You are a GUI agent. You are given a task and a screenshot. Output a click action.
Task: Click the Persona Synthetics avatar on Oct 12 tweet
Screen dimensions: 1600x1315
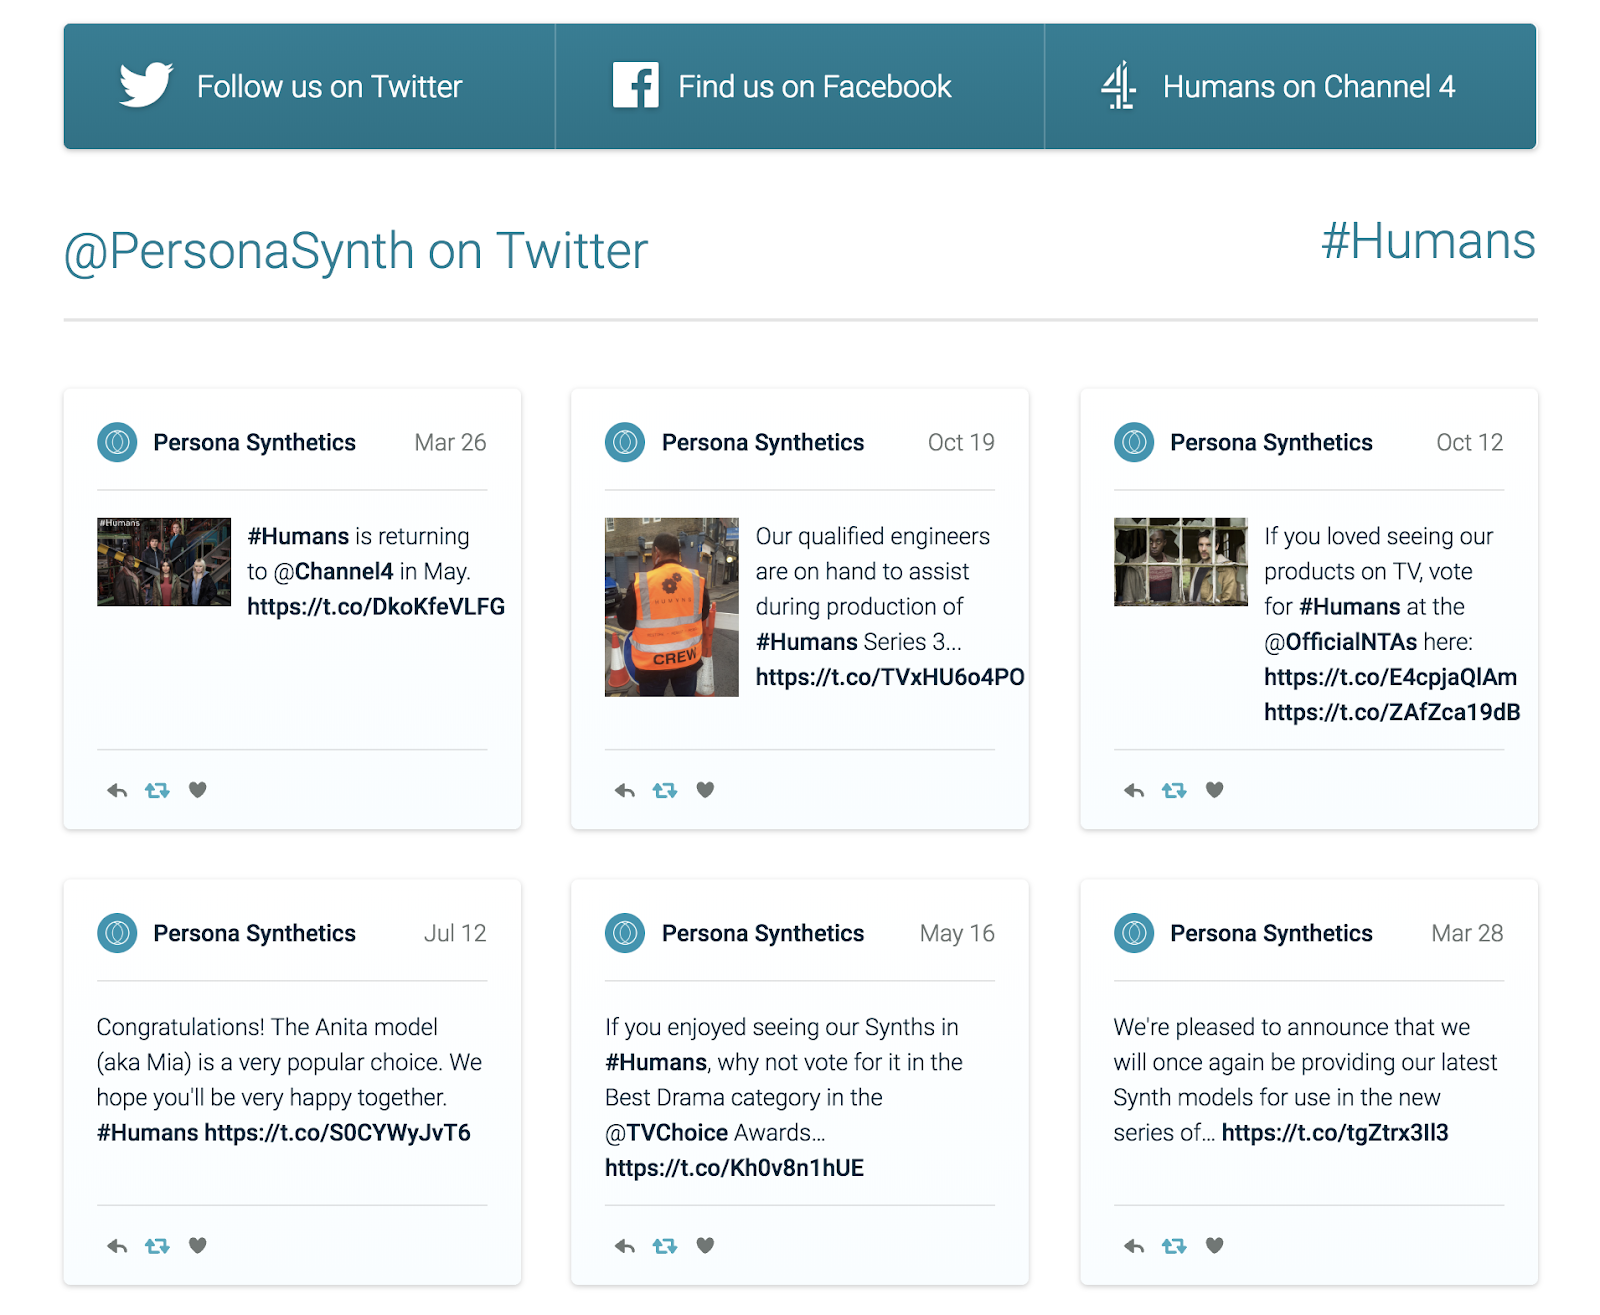pyautogui.click(x=1134, y=442)
